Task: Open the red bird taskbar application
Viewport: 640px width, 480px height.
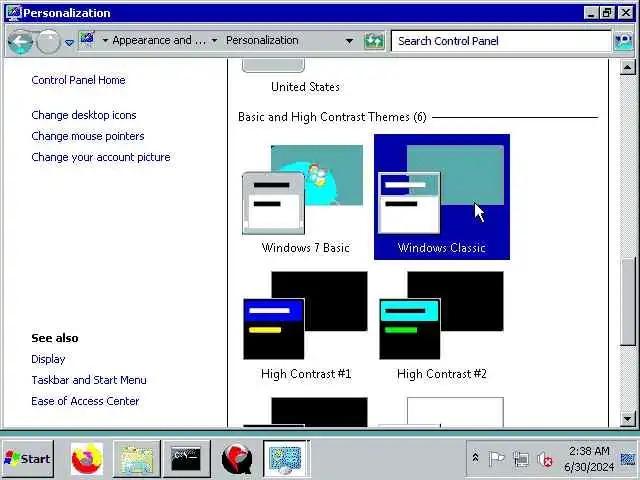Action: coord(237,459)
